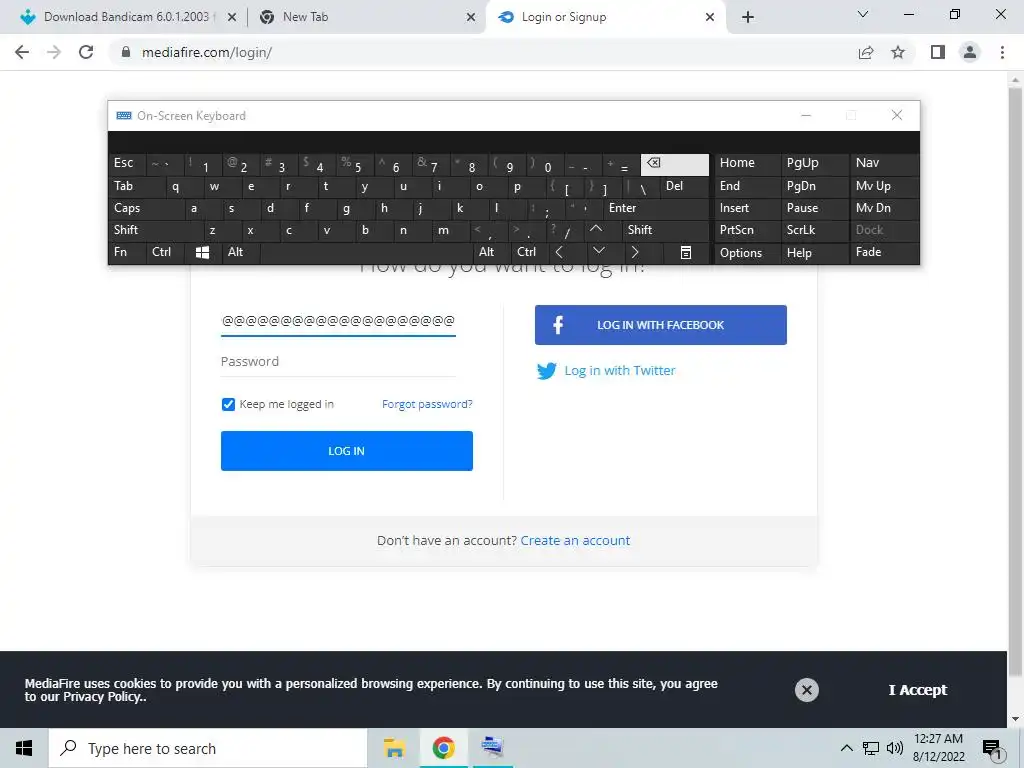
Task: Open new tab with plus button
Action: (x=748, y=17)
